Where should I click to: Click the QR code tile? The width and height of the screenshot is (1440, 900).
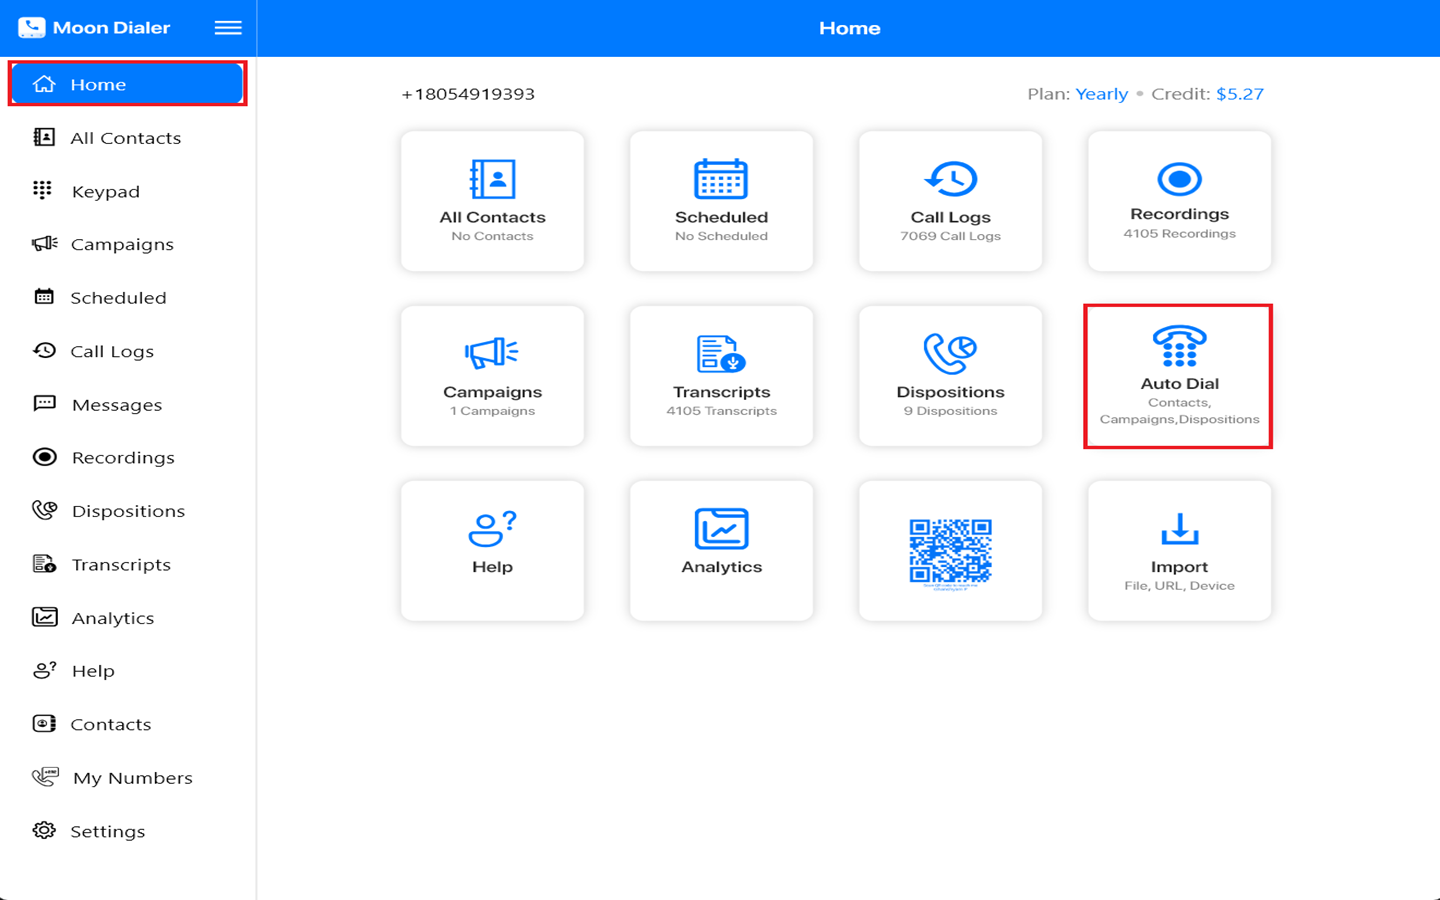pyautogui.click(x=950, y=551)
